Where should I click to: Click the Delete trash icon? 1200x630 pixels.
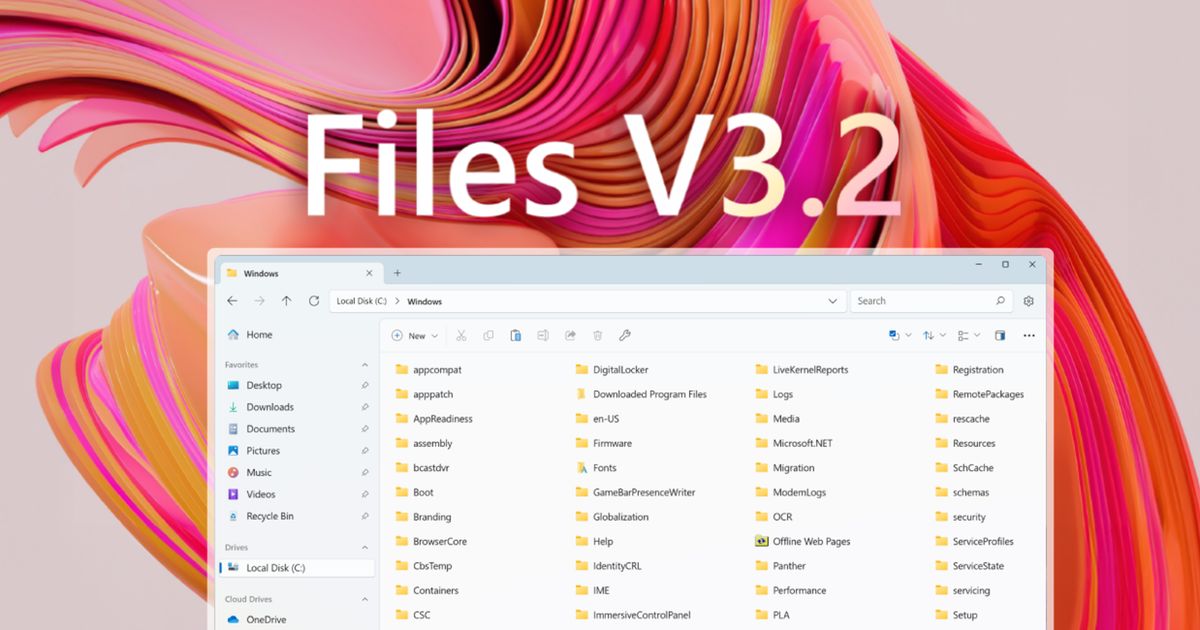click(x=597, y=336)
